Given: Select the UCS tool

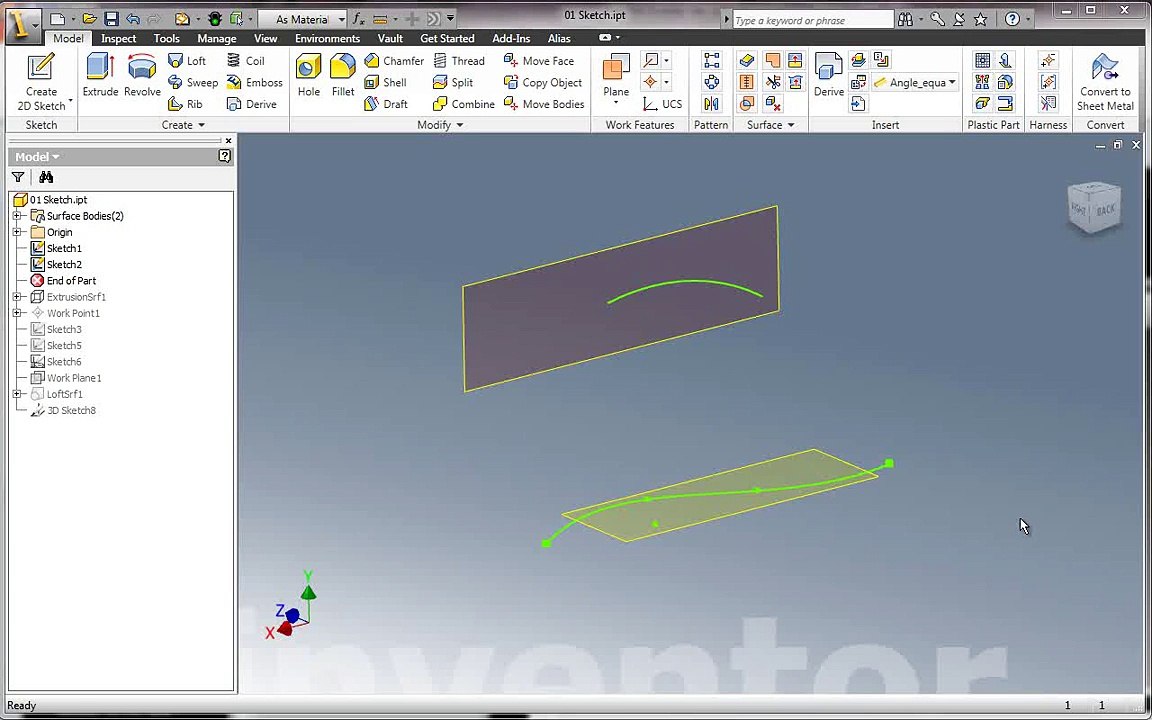Looking at the screenshot, I should (662, 104).
